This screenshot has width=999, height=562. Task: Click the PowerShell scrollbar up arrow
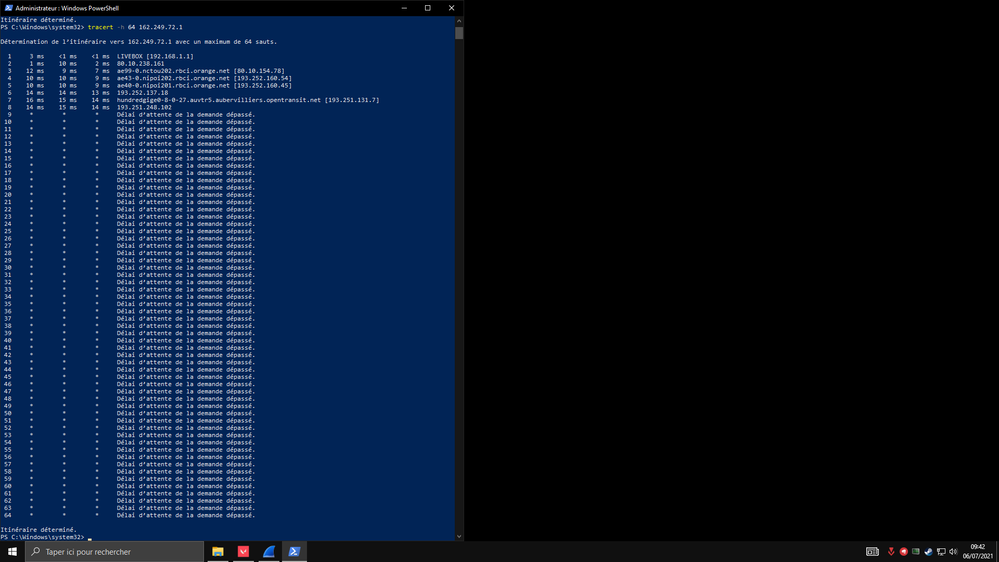click(459, 21)
